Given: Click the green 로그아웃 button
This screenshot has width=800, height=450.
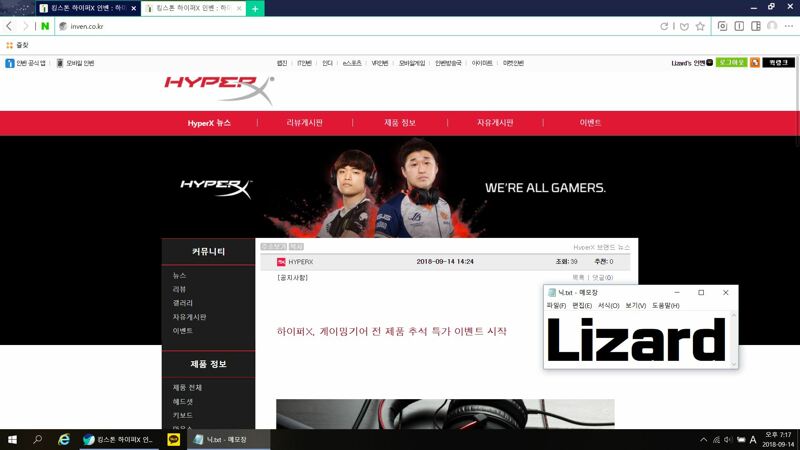Looking at the screenshot, I should tap(732, 63).
